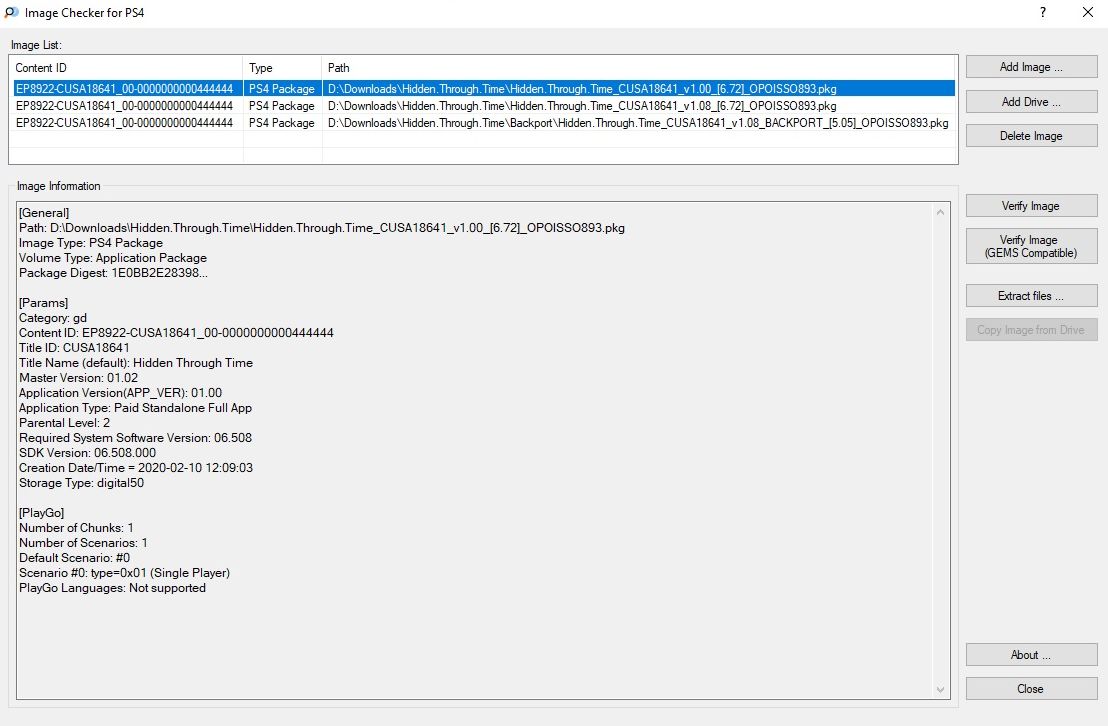Select the v1.00_[6.72] package row path
The height and width of the screenshot is (726, 1108).
pos(582,89)
